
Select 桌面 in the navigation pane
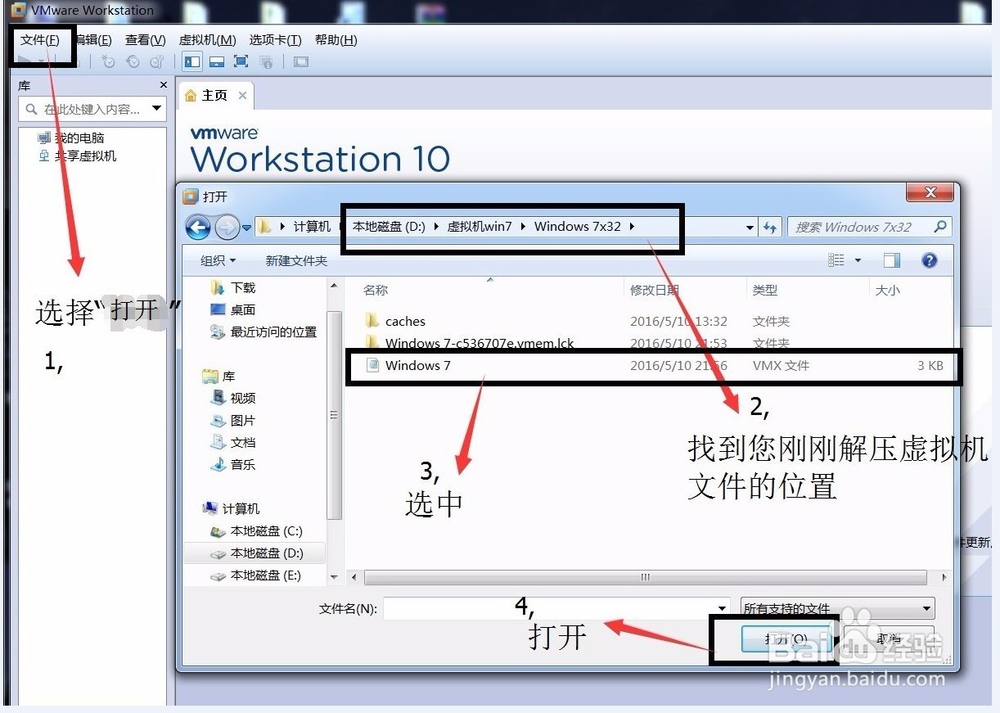(233, 310)
